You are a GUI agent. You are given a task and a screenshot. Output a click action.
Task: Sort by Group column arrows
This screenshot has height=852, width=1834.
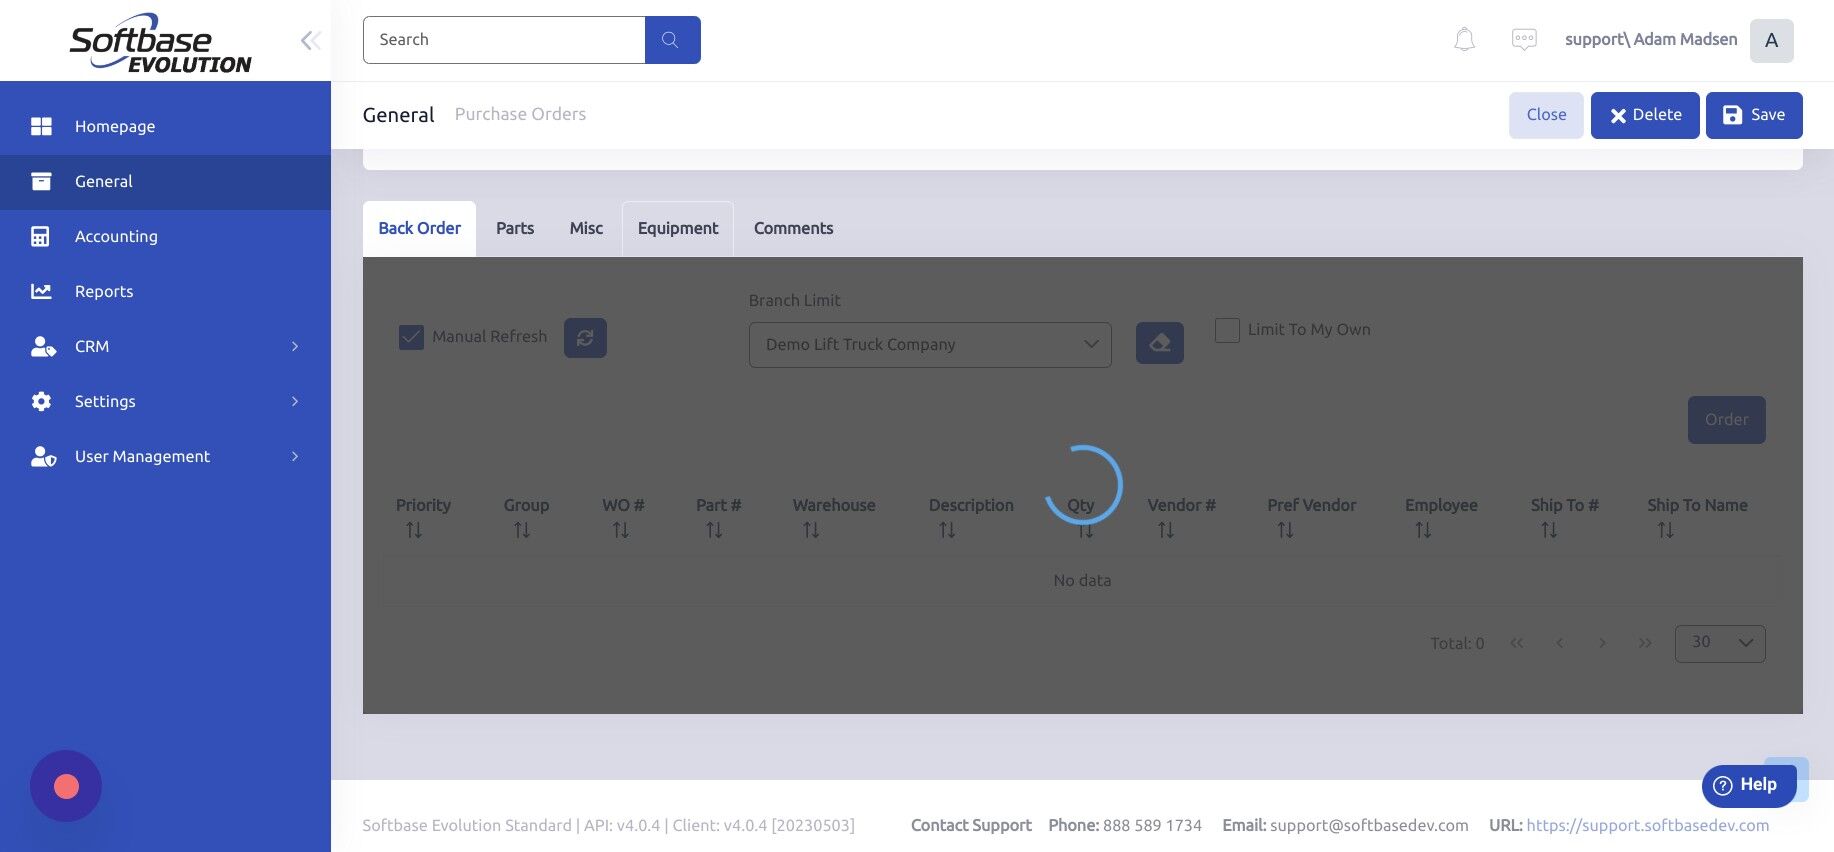coord(522,530)
